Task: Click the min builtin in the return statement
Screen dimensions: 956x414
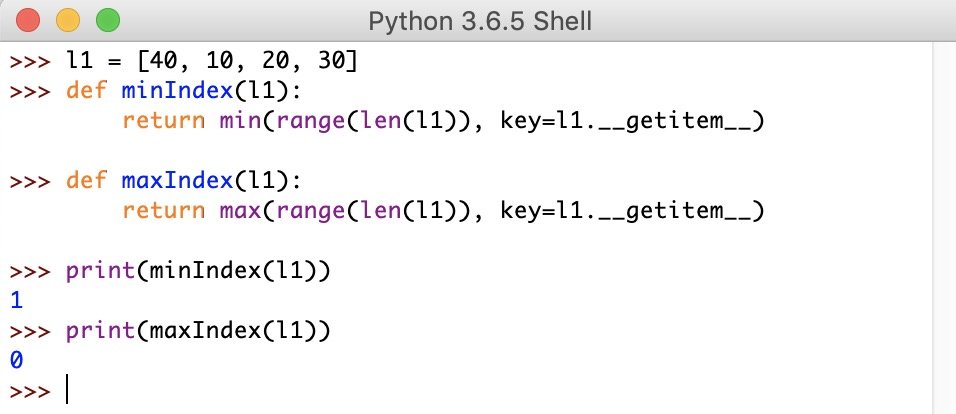Action: coord(240,121)
